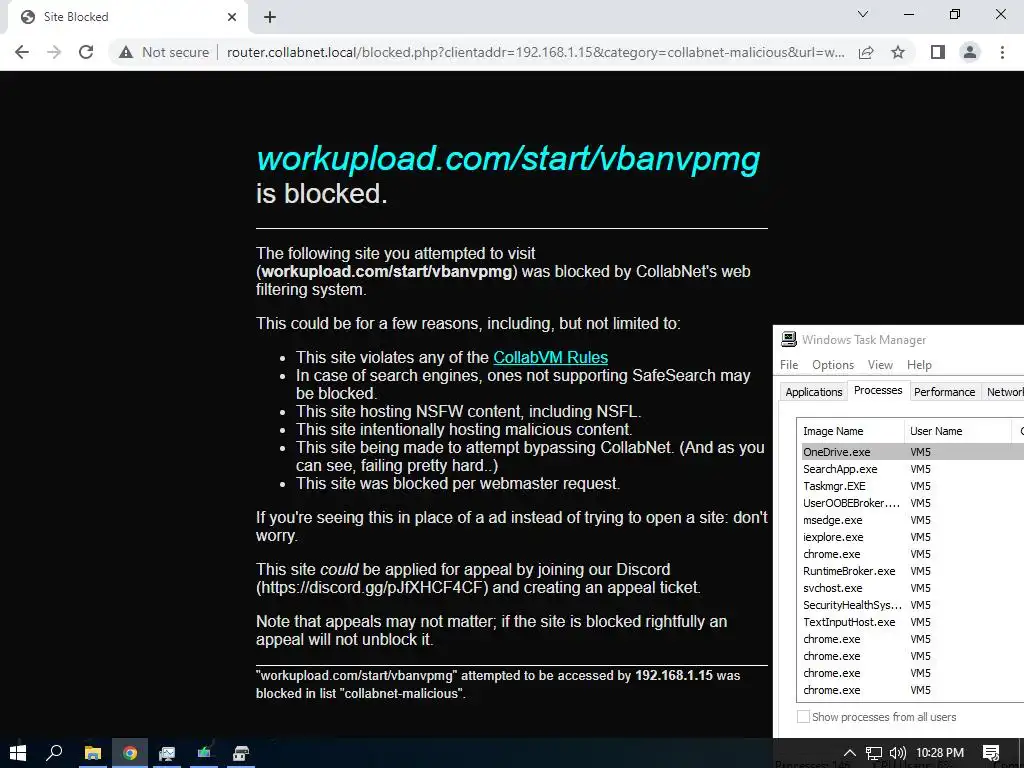Open File menu in Task Manager

(789, 364)
